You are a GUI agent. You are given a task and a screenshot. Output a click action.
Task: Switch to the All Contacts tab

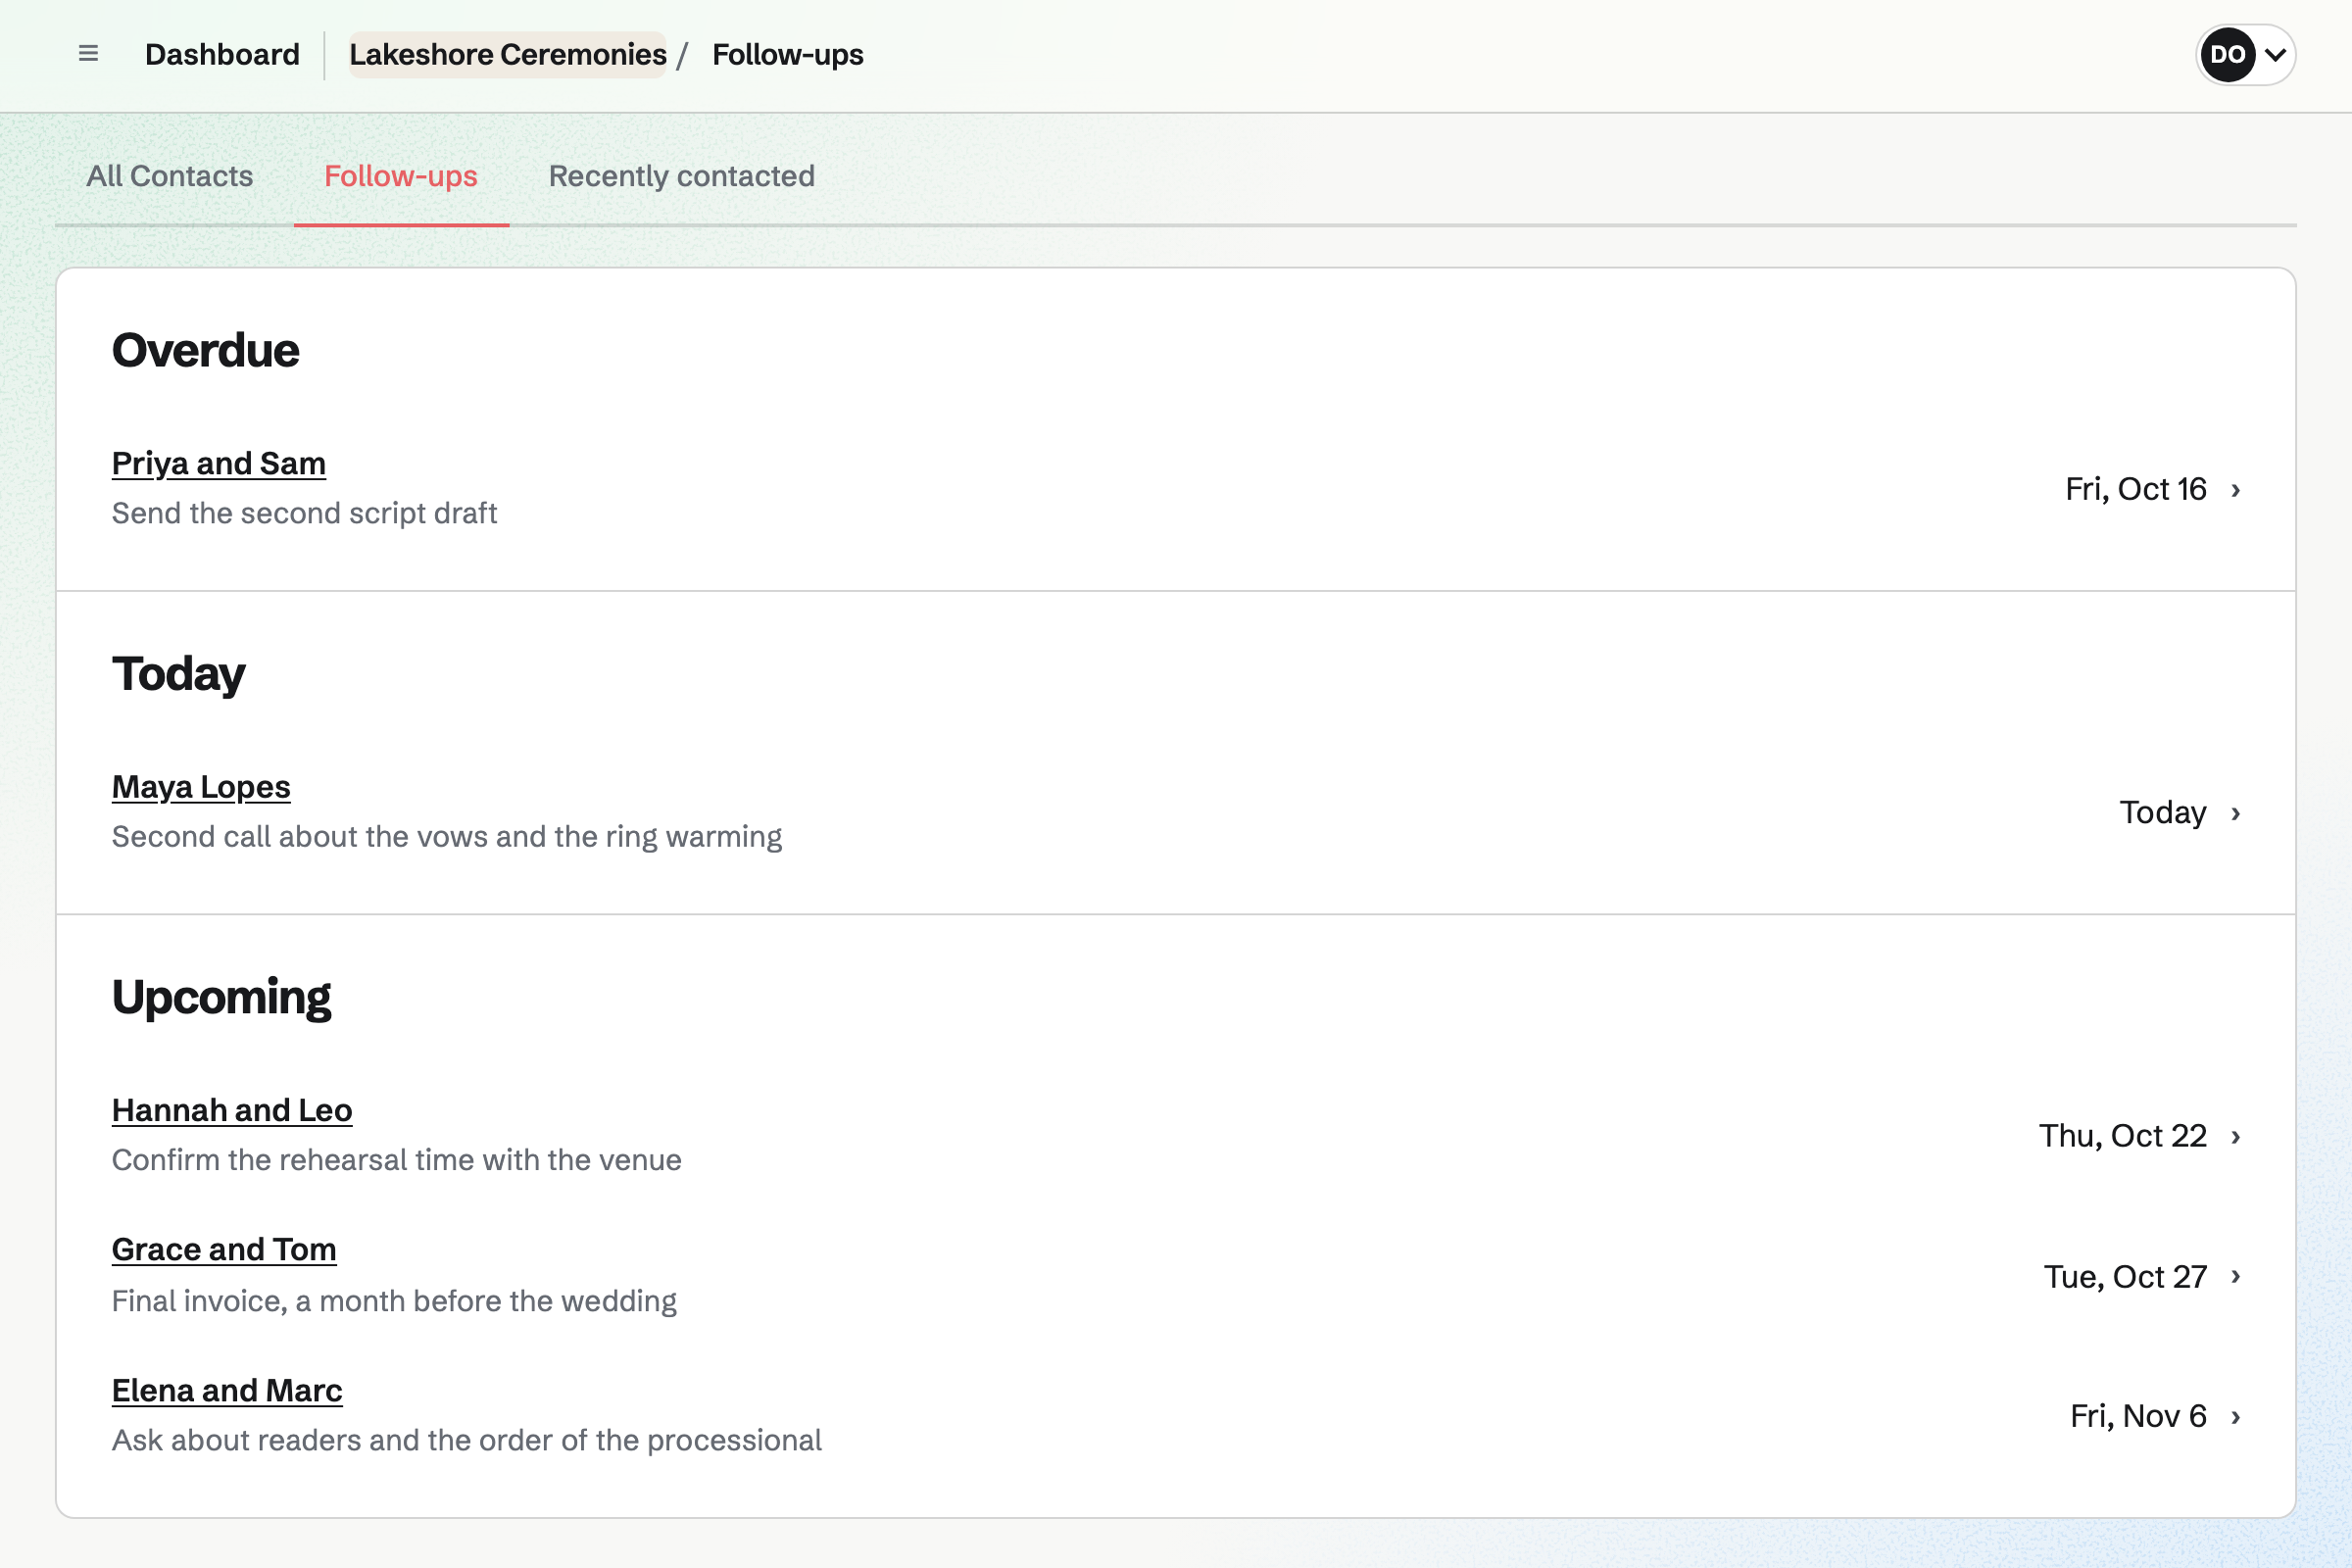[170, 176]
